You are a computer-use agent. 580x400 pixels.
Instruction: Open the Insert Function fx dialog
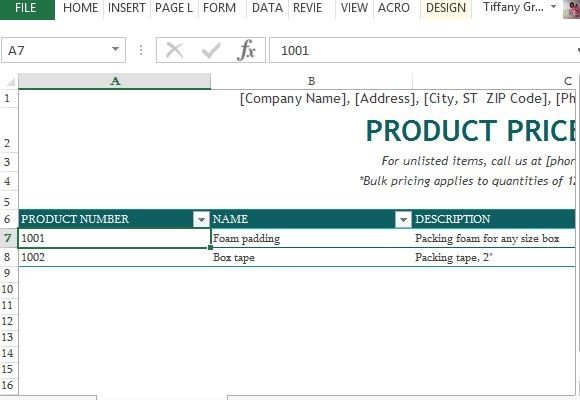[x=247, y=50]
